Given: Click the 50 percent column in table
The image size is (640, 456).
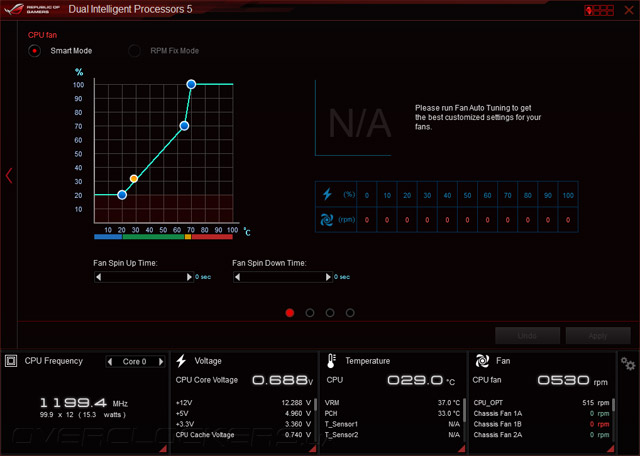Looking at the screenshot, I should coord(467,207).
